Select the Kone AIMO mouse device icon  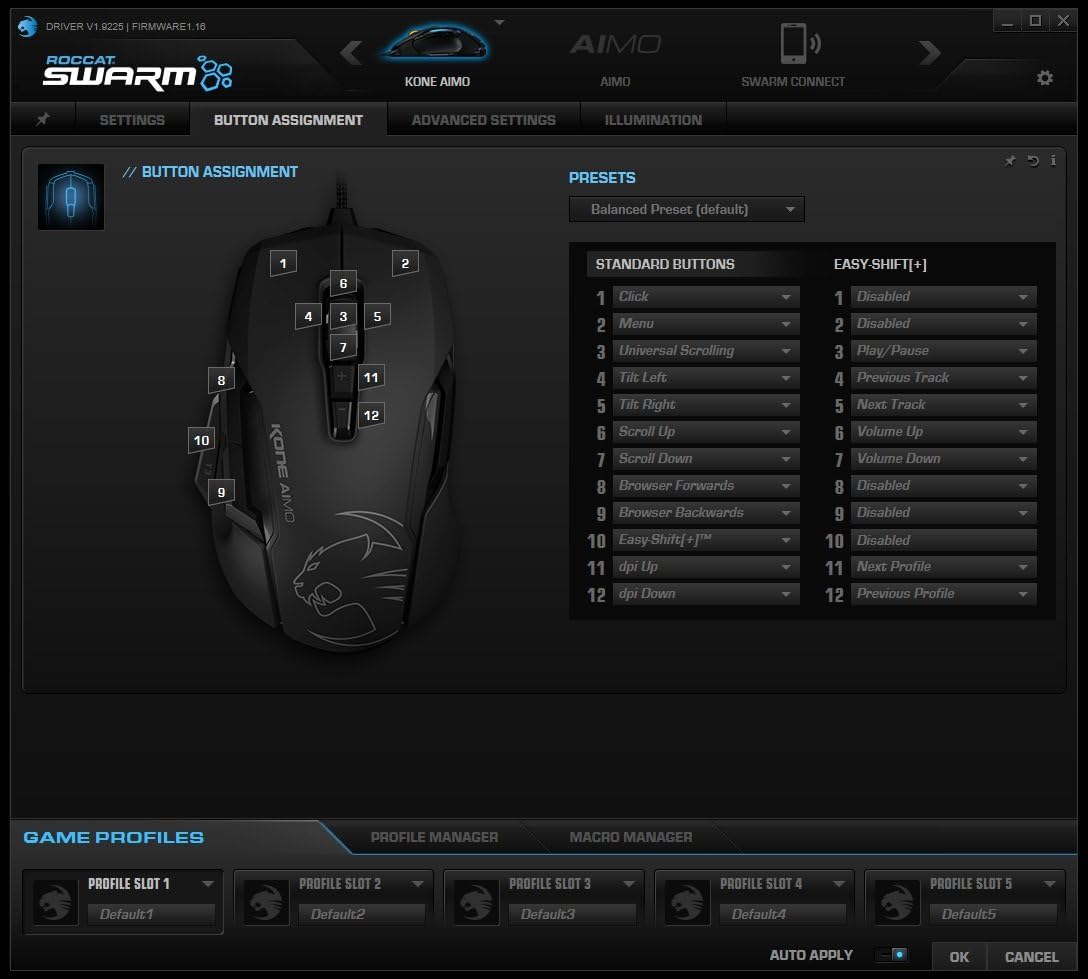pyautogui.click(x=436, y=44)
